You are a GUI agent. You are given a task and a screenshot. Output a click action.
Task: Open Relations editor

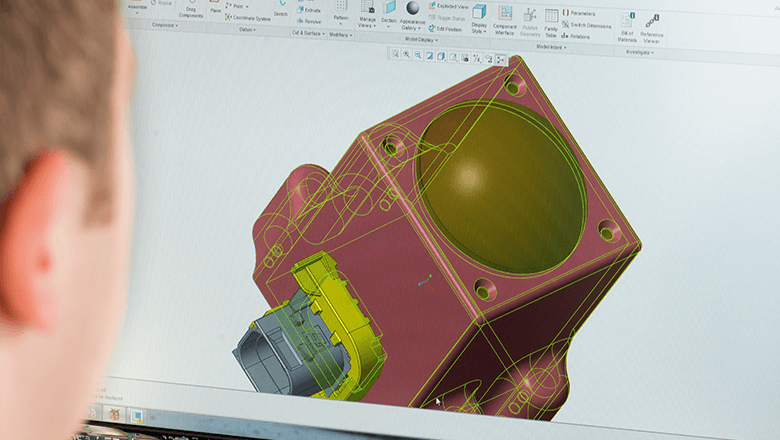(x=576, y=36)
